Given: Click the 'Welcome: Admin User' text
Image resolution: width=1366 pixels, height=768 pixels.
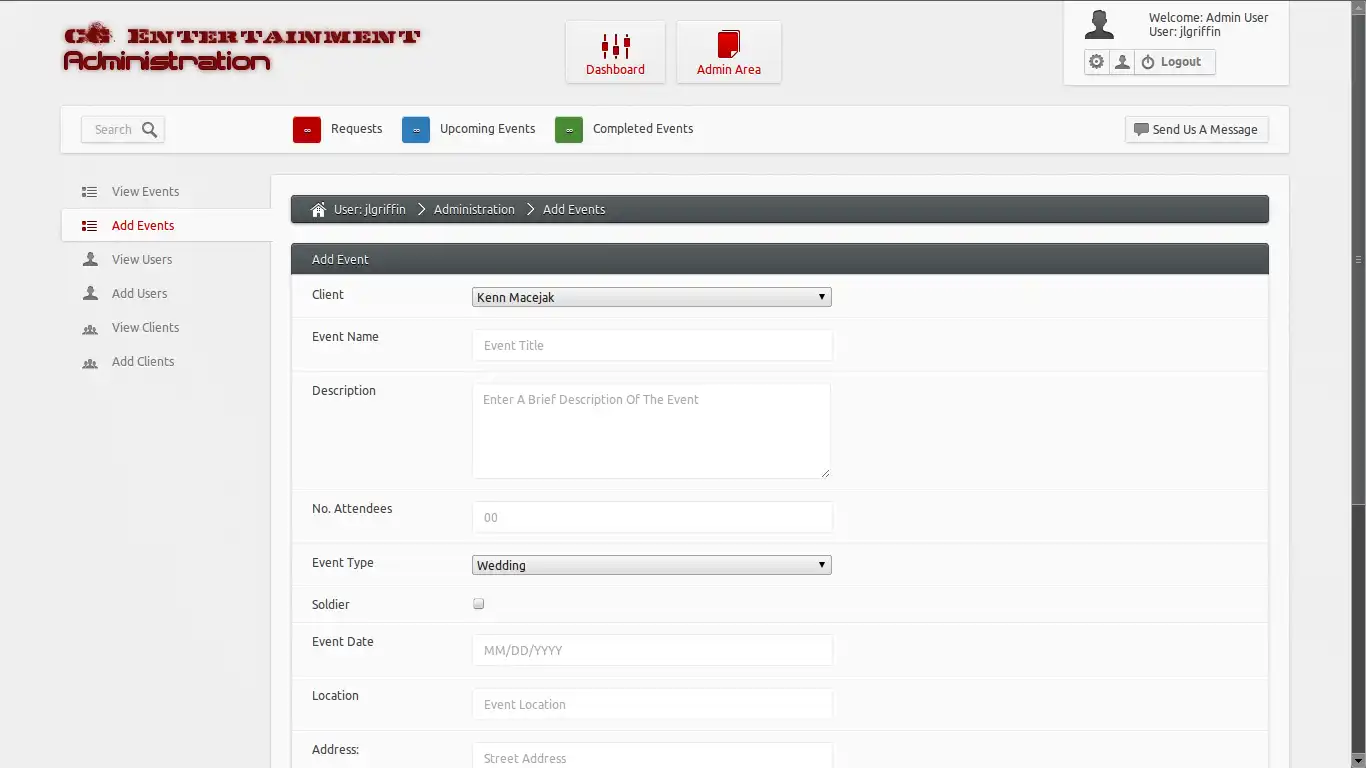Looking at the screenshot, I should tap(1209, 18).
